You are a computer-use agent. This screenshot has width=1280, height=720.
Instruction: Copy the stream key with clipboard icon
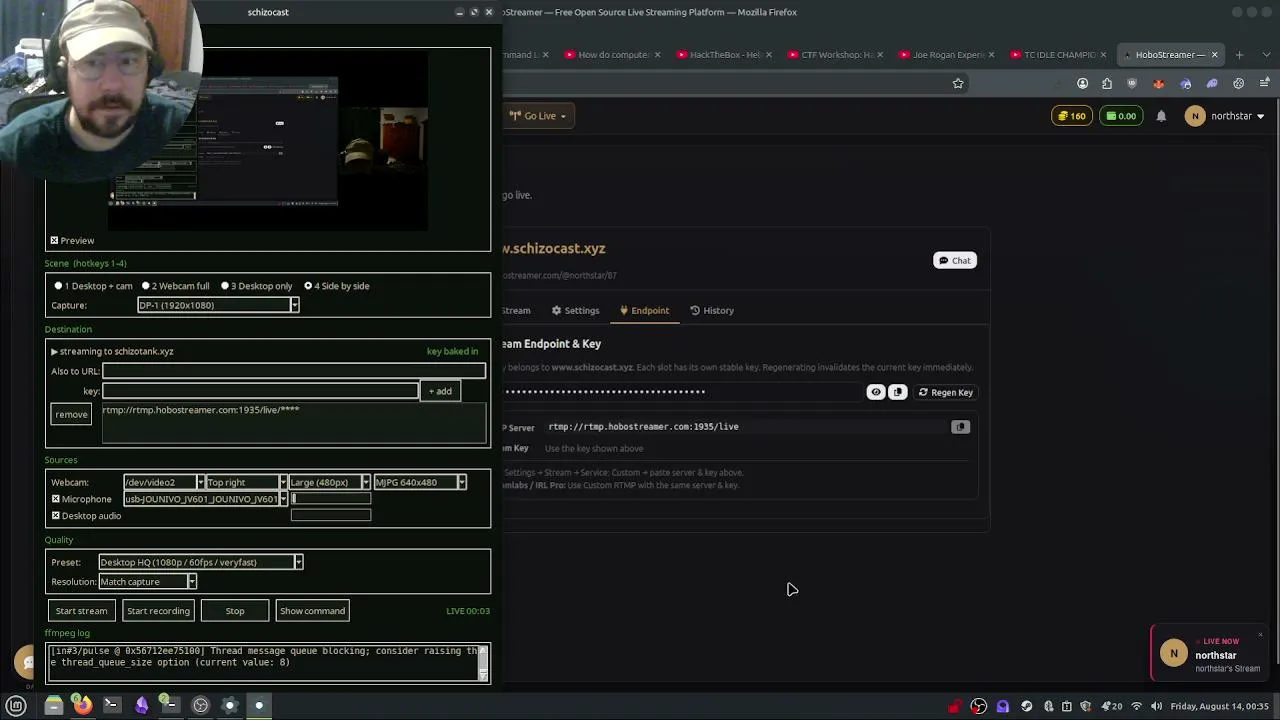[897, 392]
